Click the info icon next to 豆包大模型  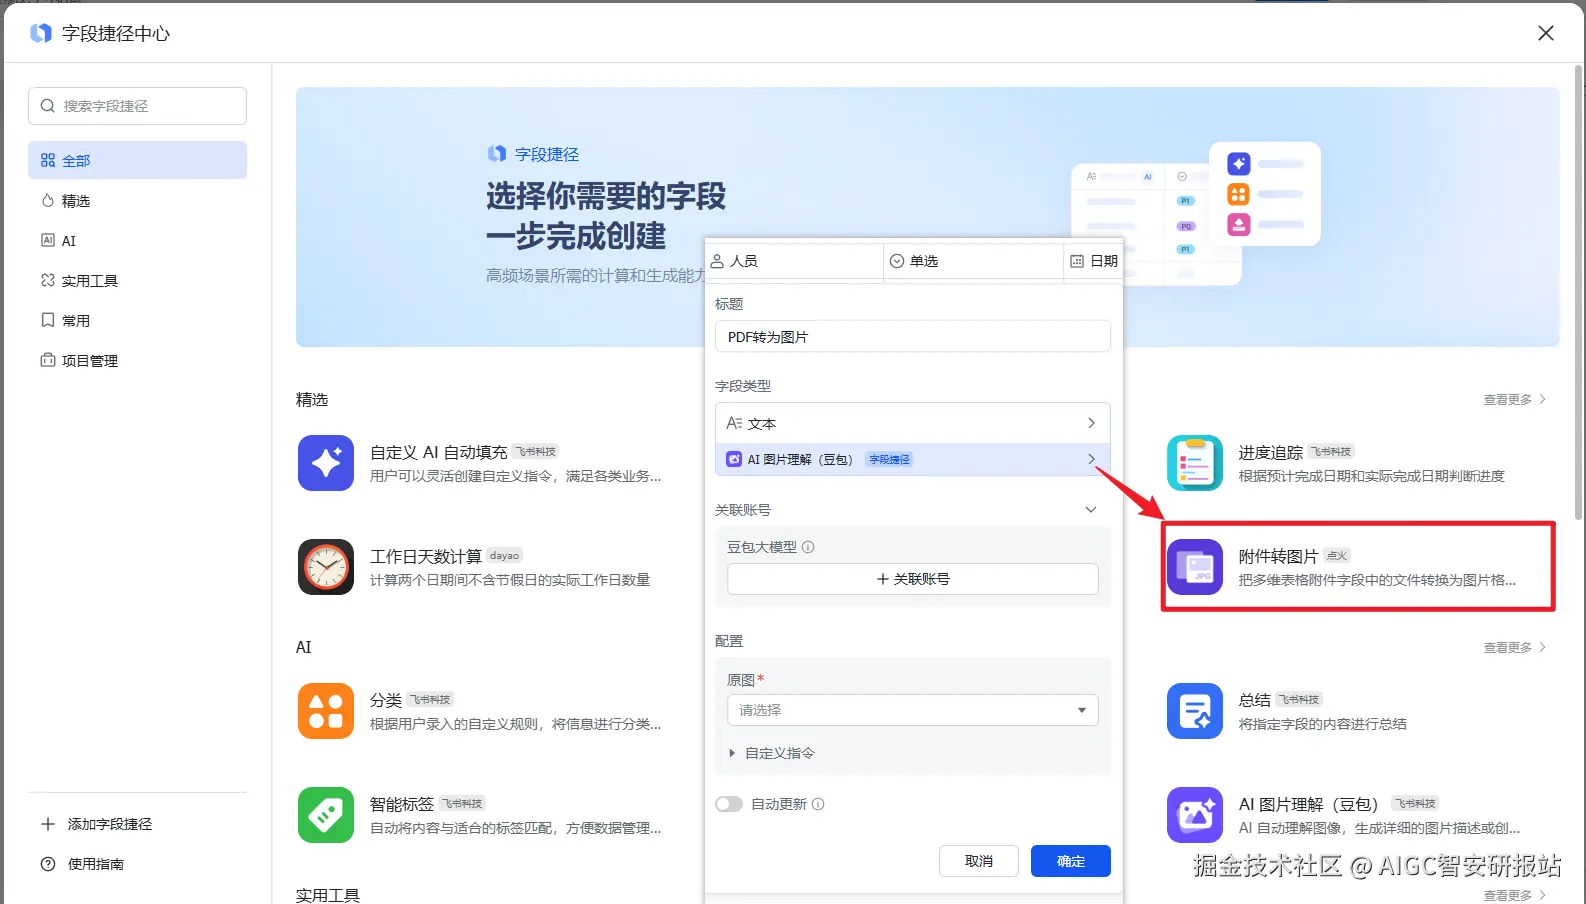(808, 547)
